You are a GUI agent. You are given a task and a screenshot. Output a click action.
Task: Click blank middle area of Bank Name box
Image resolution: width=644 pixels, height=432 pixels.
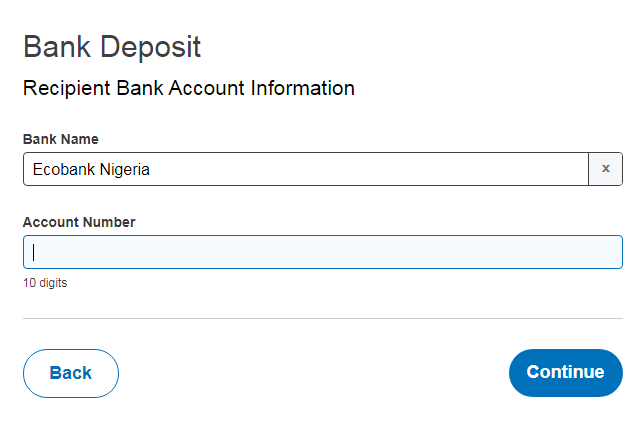pos(329,169)
